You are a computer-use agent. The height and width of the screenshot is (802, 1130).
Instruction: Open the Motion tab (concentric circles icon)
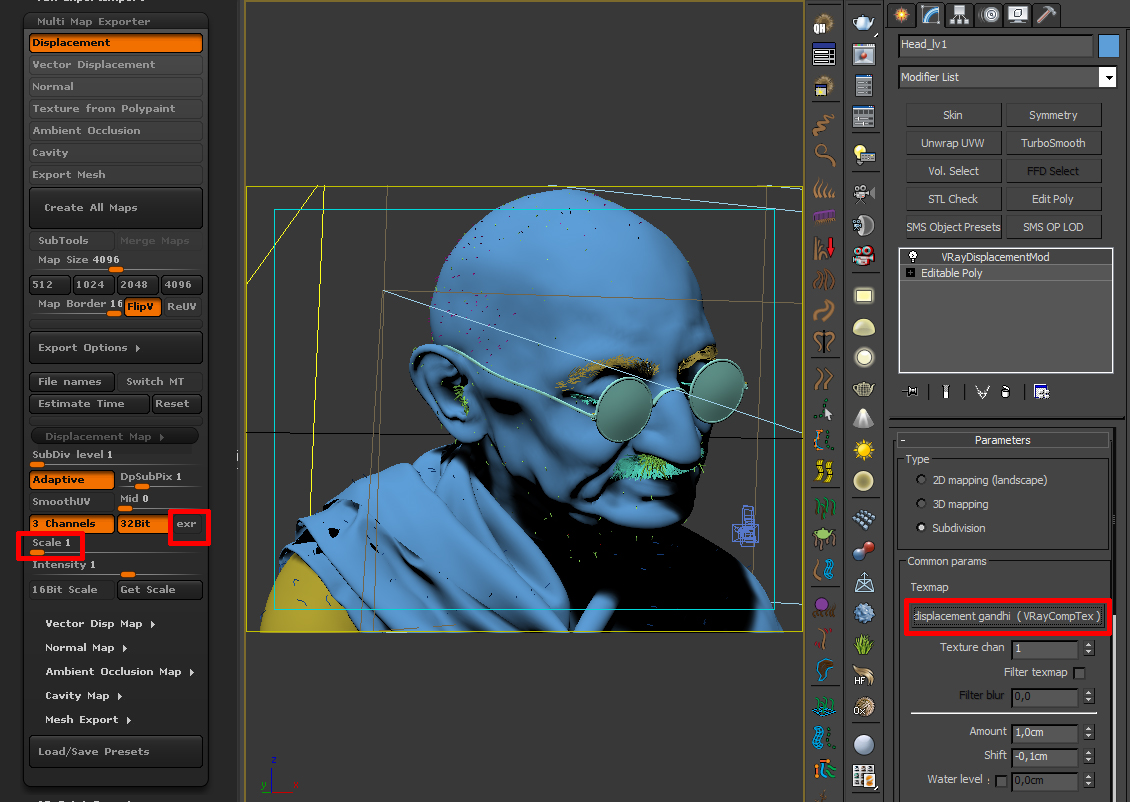[991, 14]
